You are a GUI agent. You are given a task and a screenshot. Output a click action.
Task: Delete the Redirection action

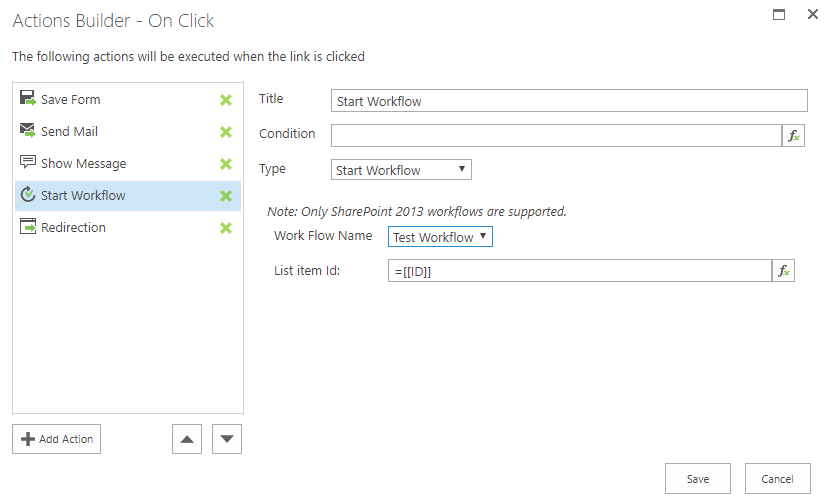tap(226, 228)
